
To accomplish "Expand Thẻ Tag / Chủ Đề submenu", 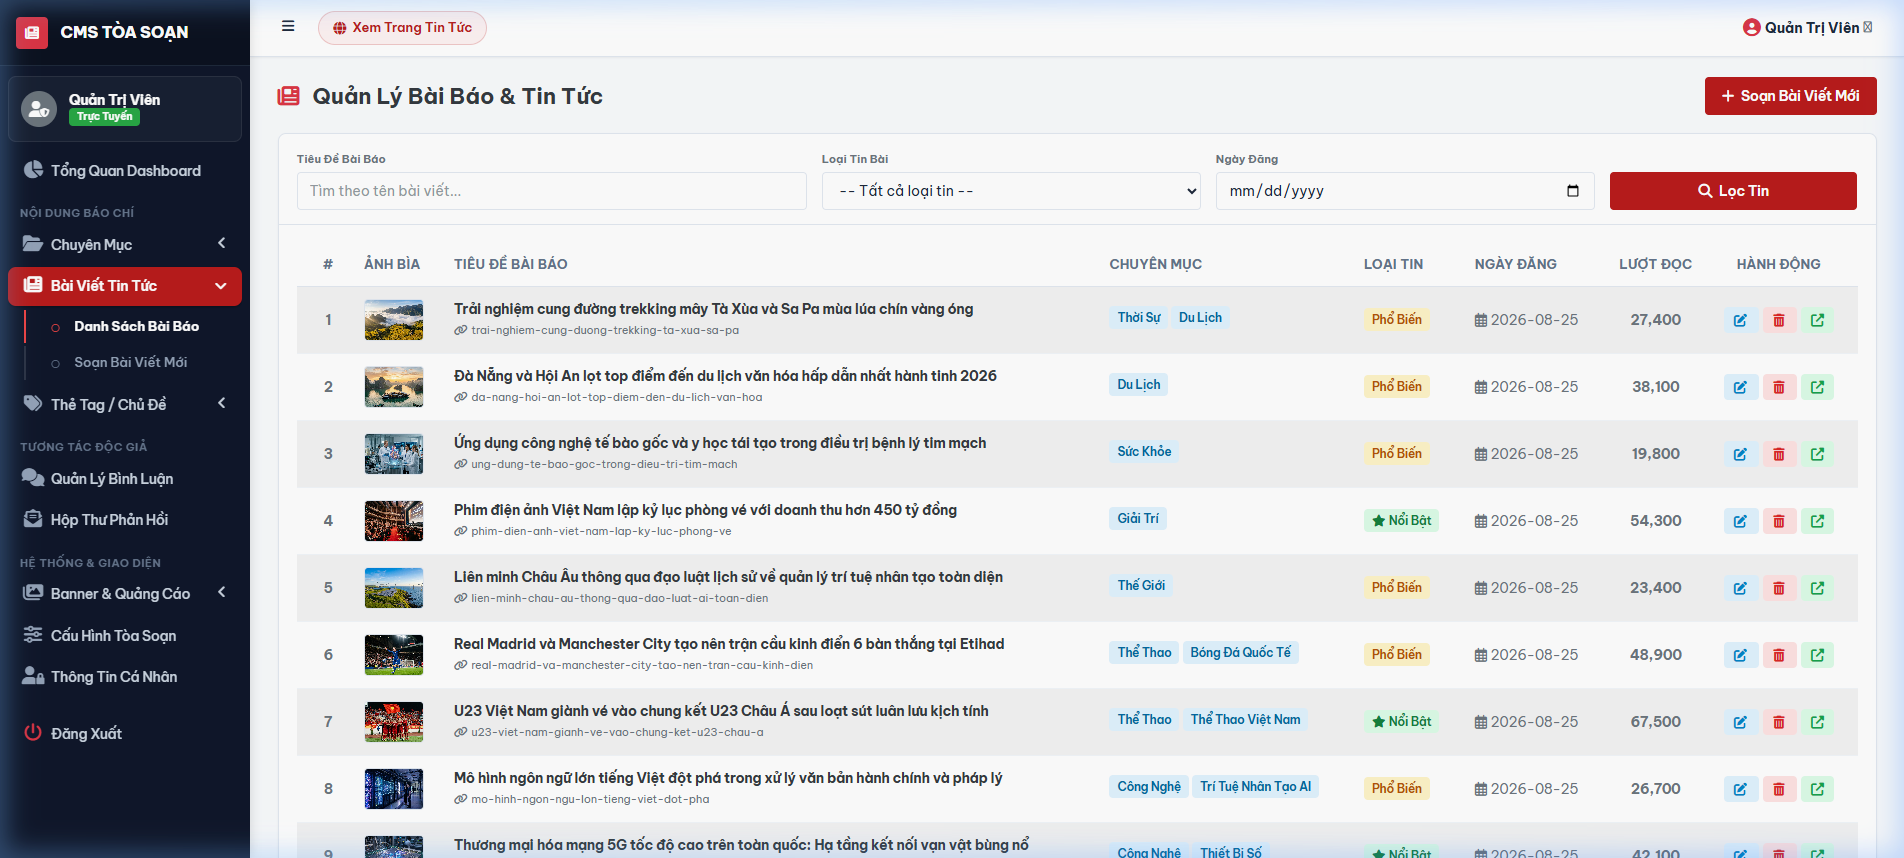I will [x=125, y=404].
